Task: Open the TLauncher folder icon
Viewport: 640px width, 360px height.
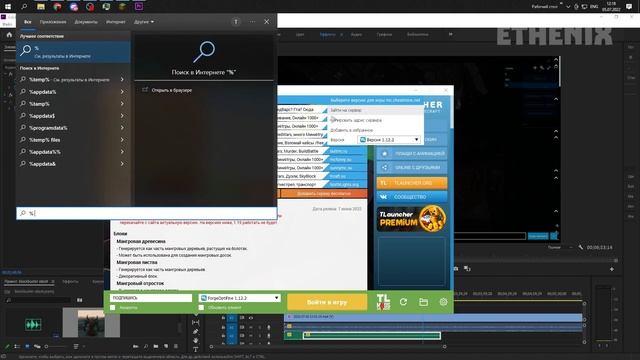Action: coord(423,302)
